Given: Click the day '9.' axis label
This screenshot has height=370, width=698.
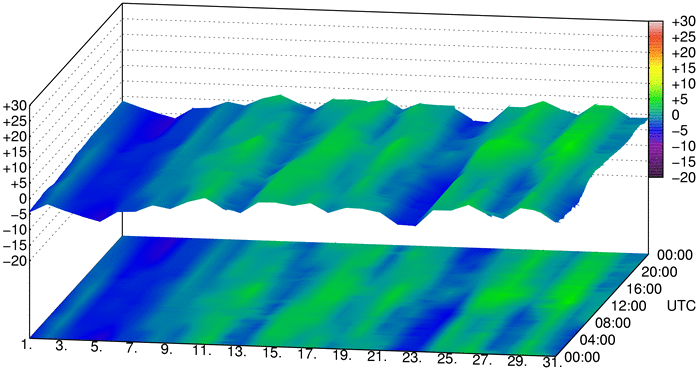Looking at the screenshot, I should (x=166, y=350).
